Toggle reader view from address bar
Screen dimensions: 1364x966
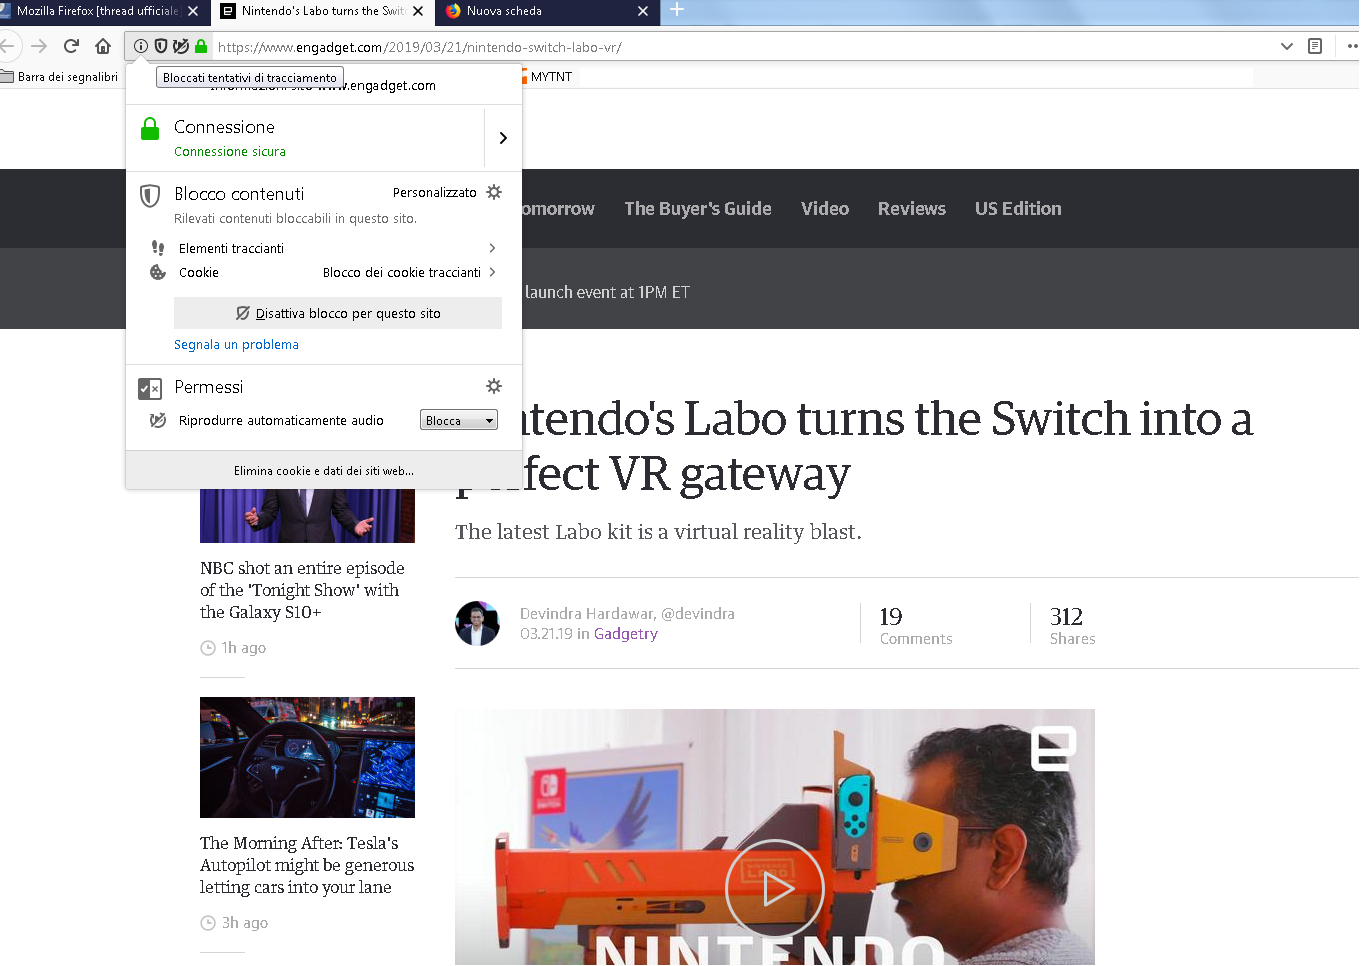[x=1315, y=46]
